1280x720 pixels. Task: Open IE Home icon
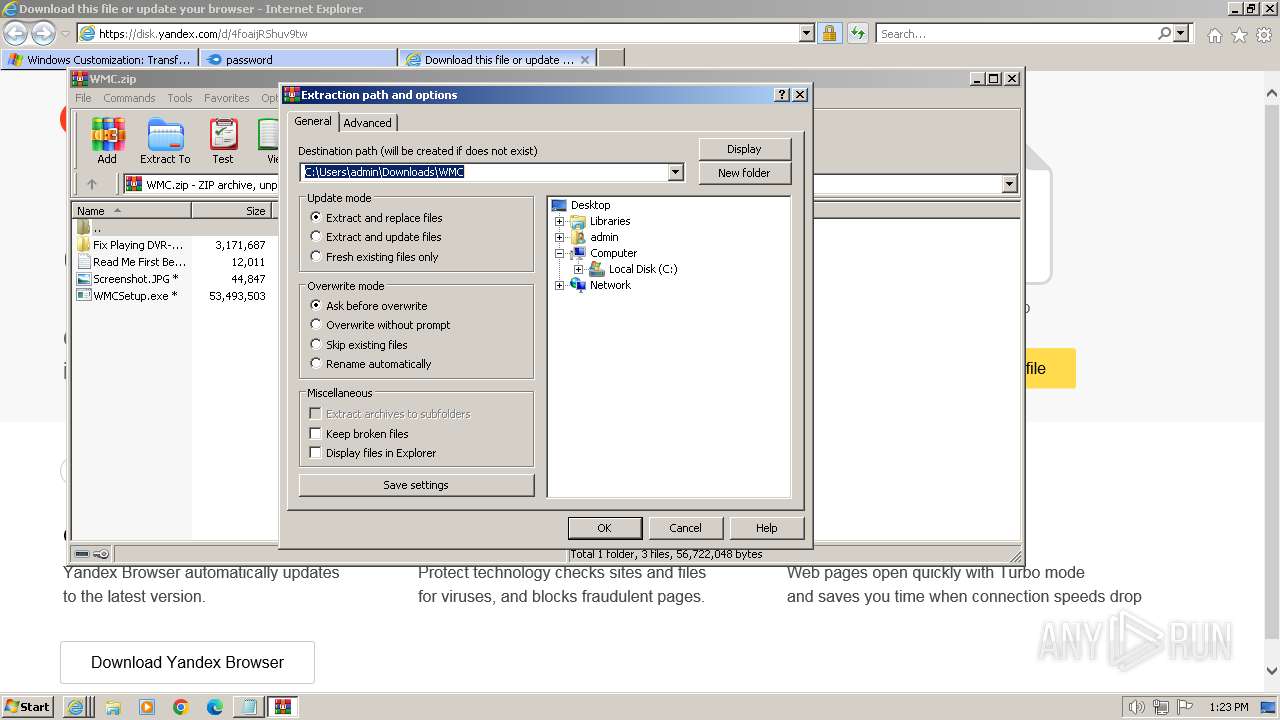click(x=1214, y=35)
